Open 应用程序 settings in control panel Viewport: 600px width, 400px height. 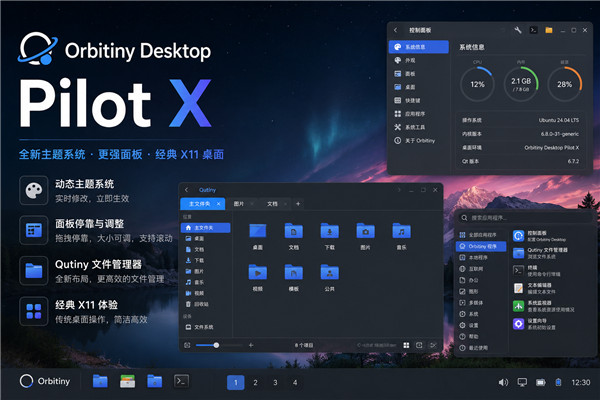[x=419, y=114]
